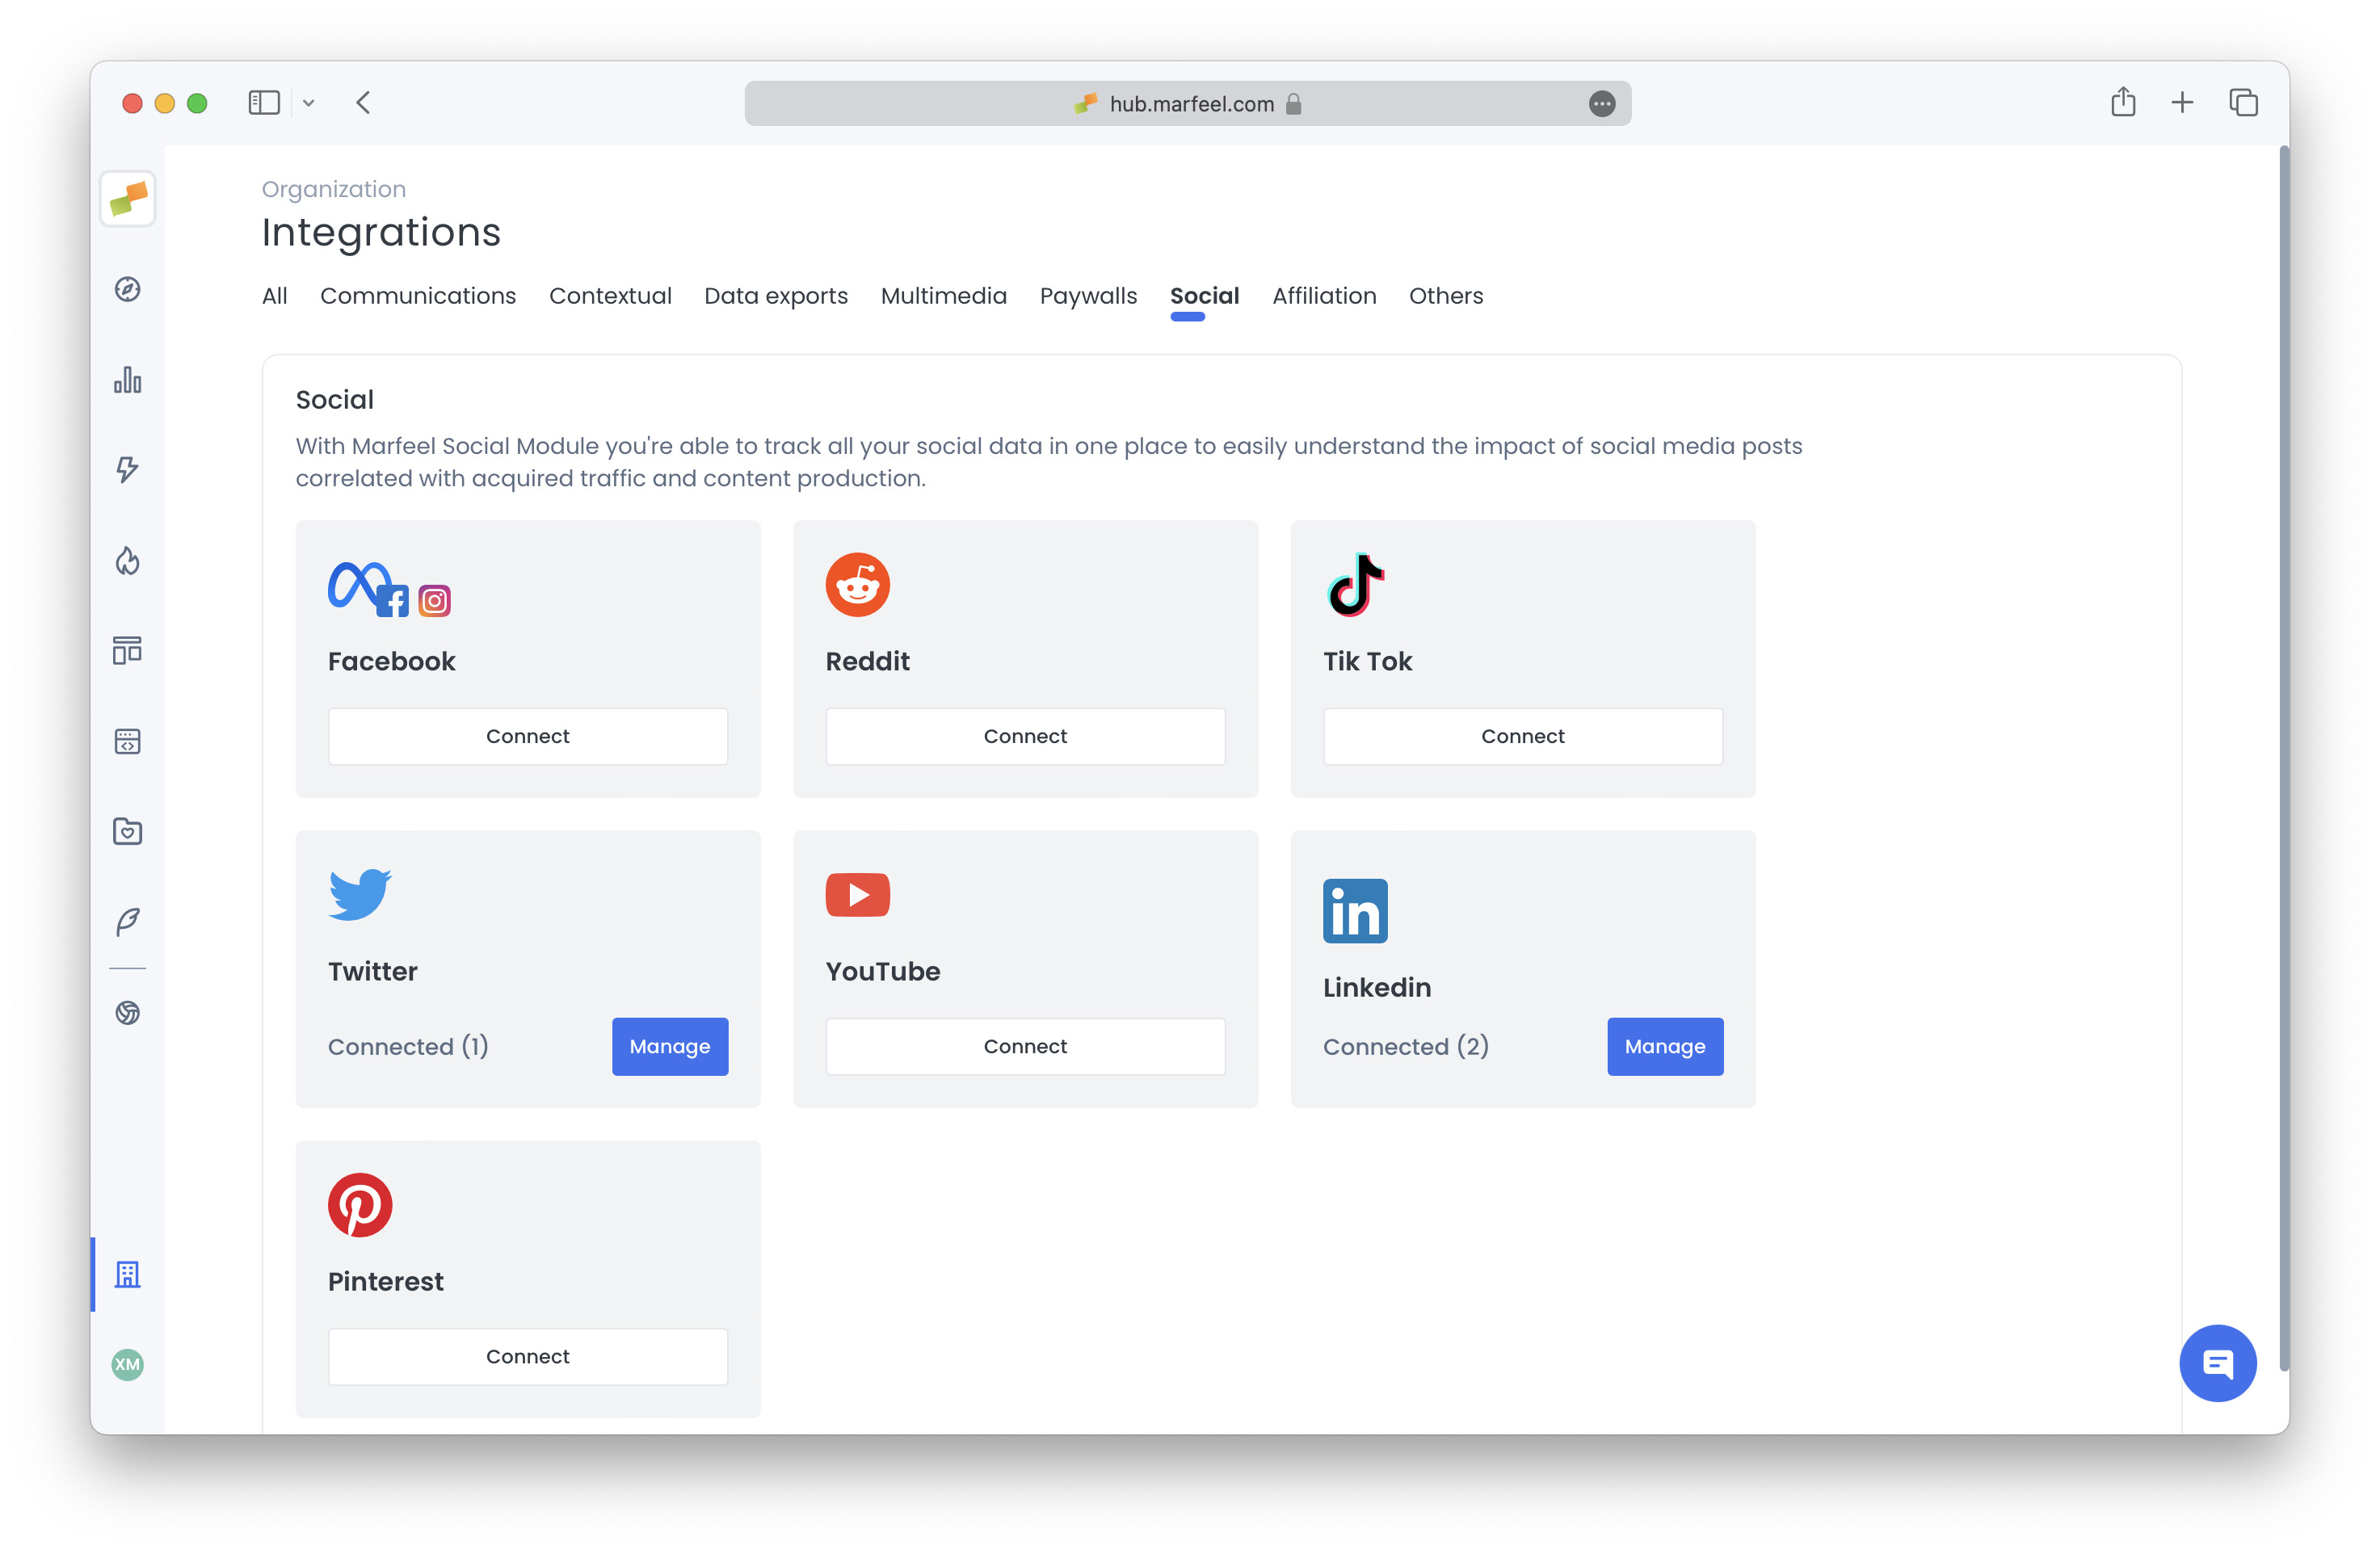Screen dimensions: 2380x1554
Task: Connect the Reddit integration
Action: point(1025,736)
